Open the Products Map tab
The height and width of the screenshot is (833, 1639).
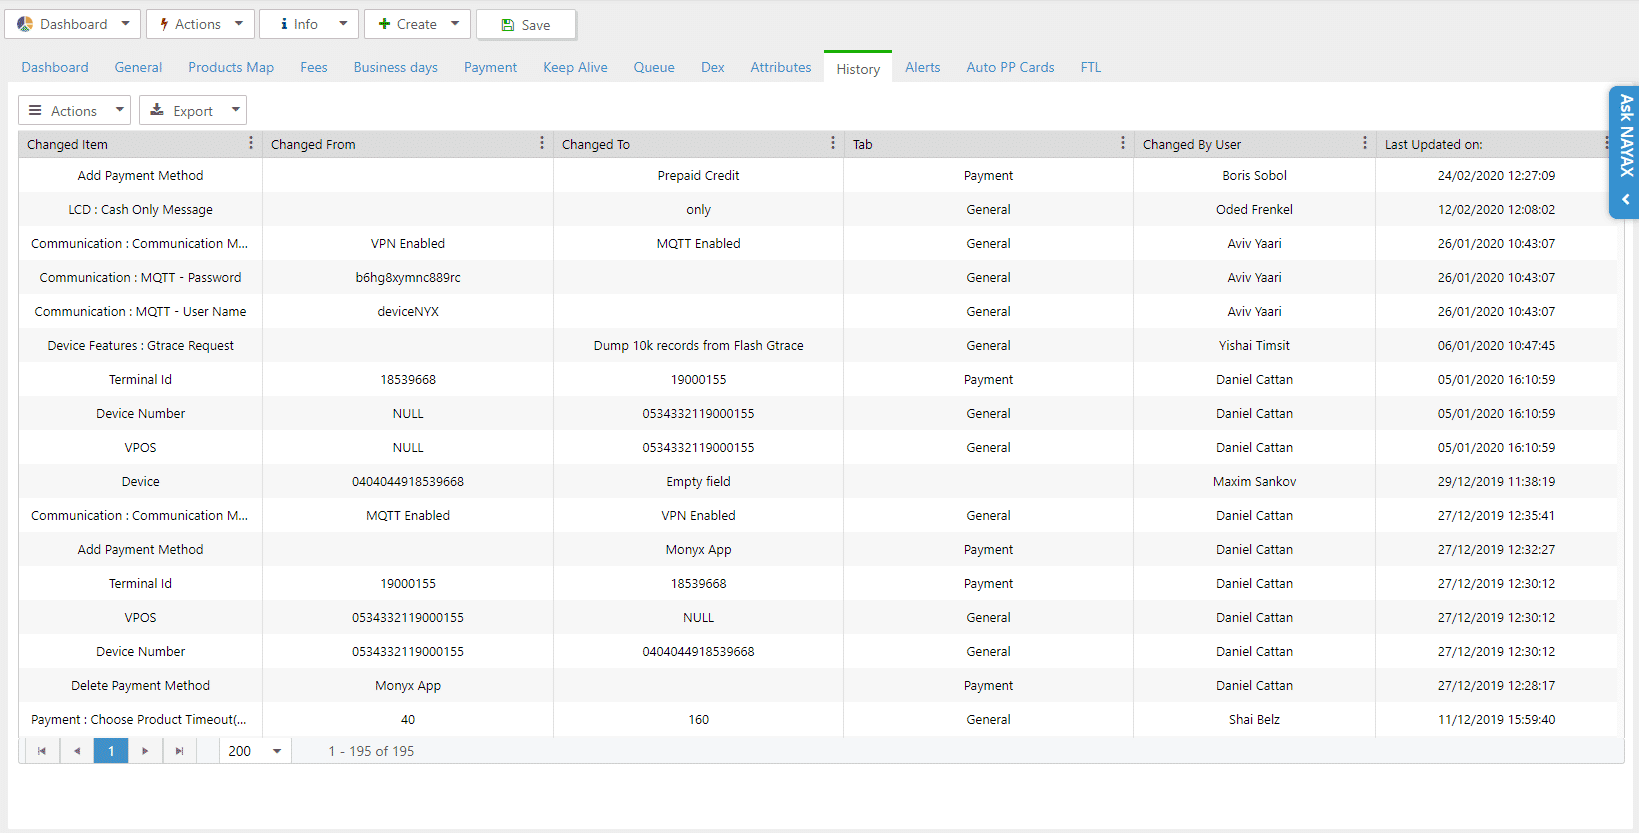[231, 67]
